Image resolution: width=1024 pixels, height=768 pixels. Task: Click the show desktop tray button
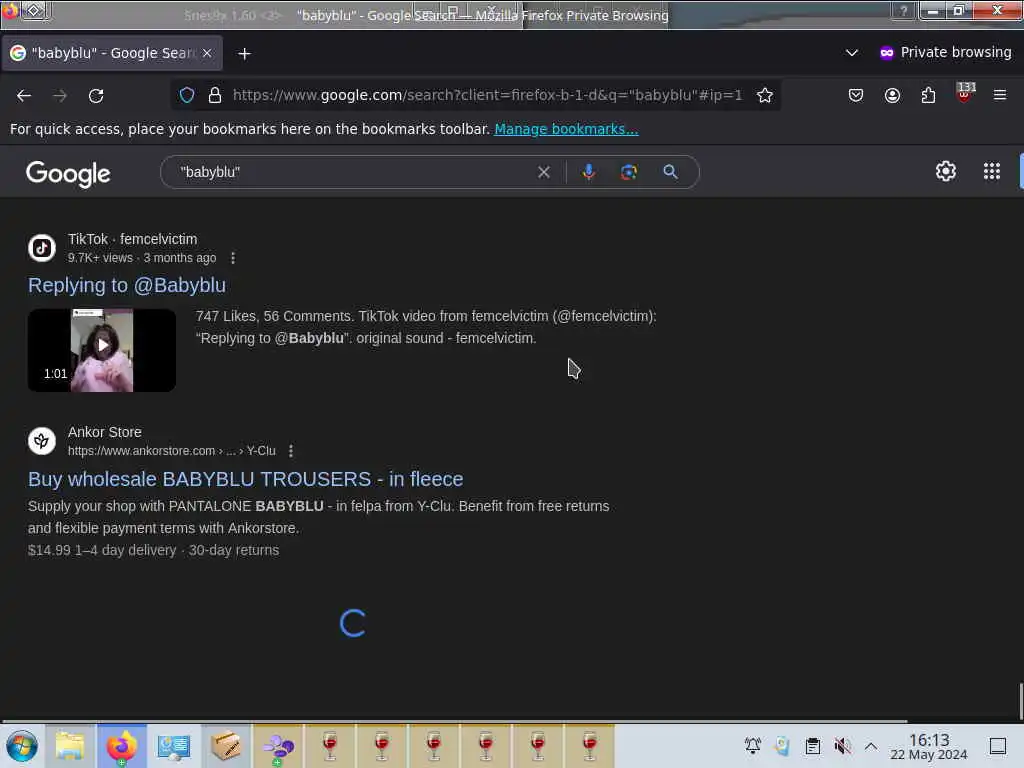[998, 745]
